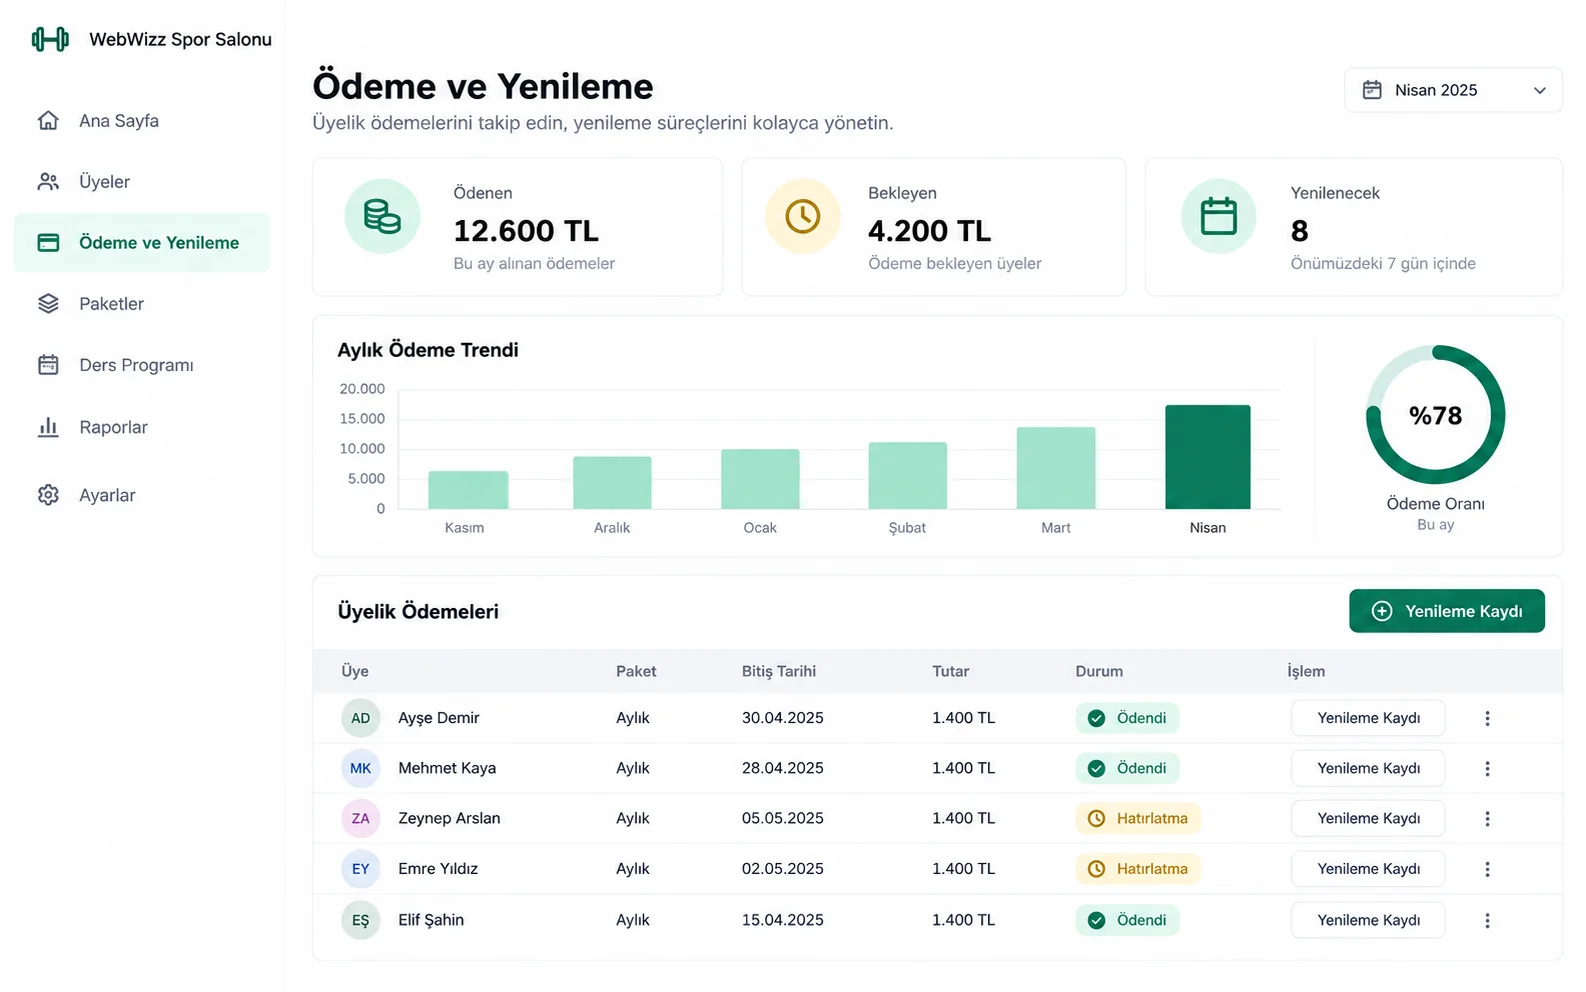Click the AD avatar for Ayşe Demir
Image resolution: width=1586 pixels, height=992 pixels.
tap(360, 718)
